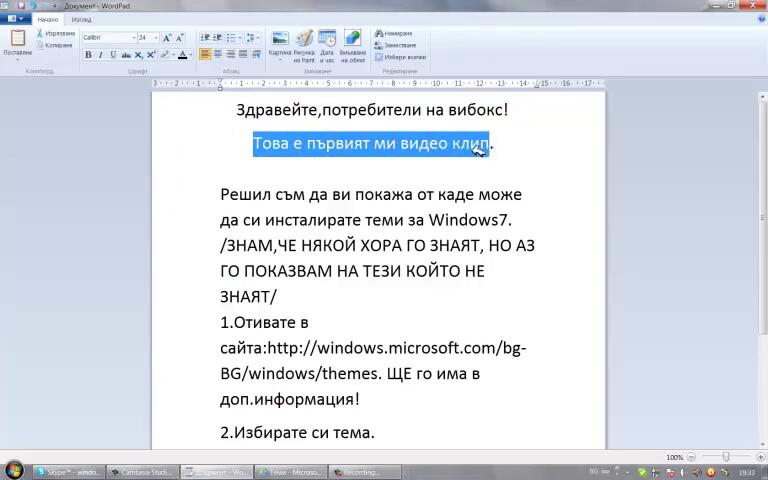The width and height of the screenshot is (768, 480).
Task: Click the Cut (Изрязване) scissors icon
Action: pyautogui.click(x=41, y=33)
